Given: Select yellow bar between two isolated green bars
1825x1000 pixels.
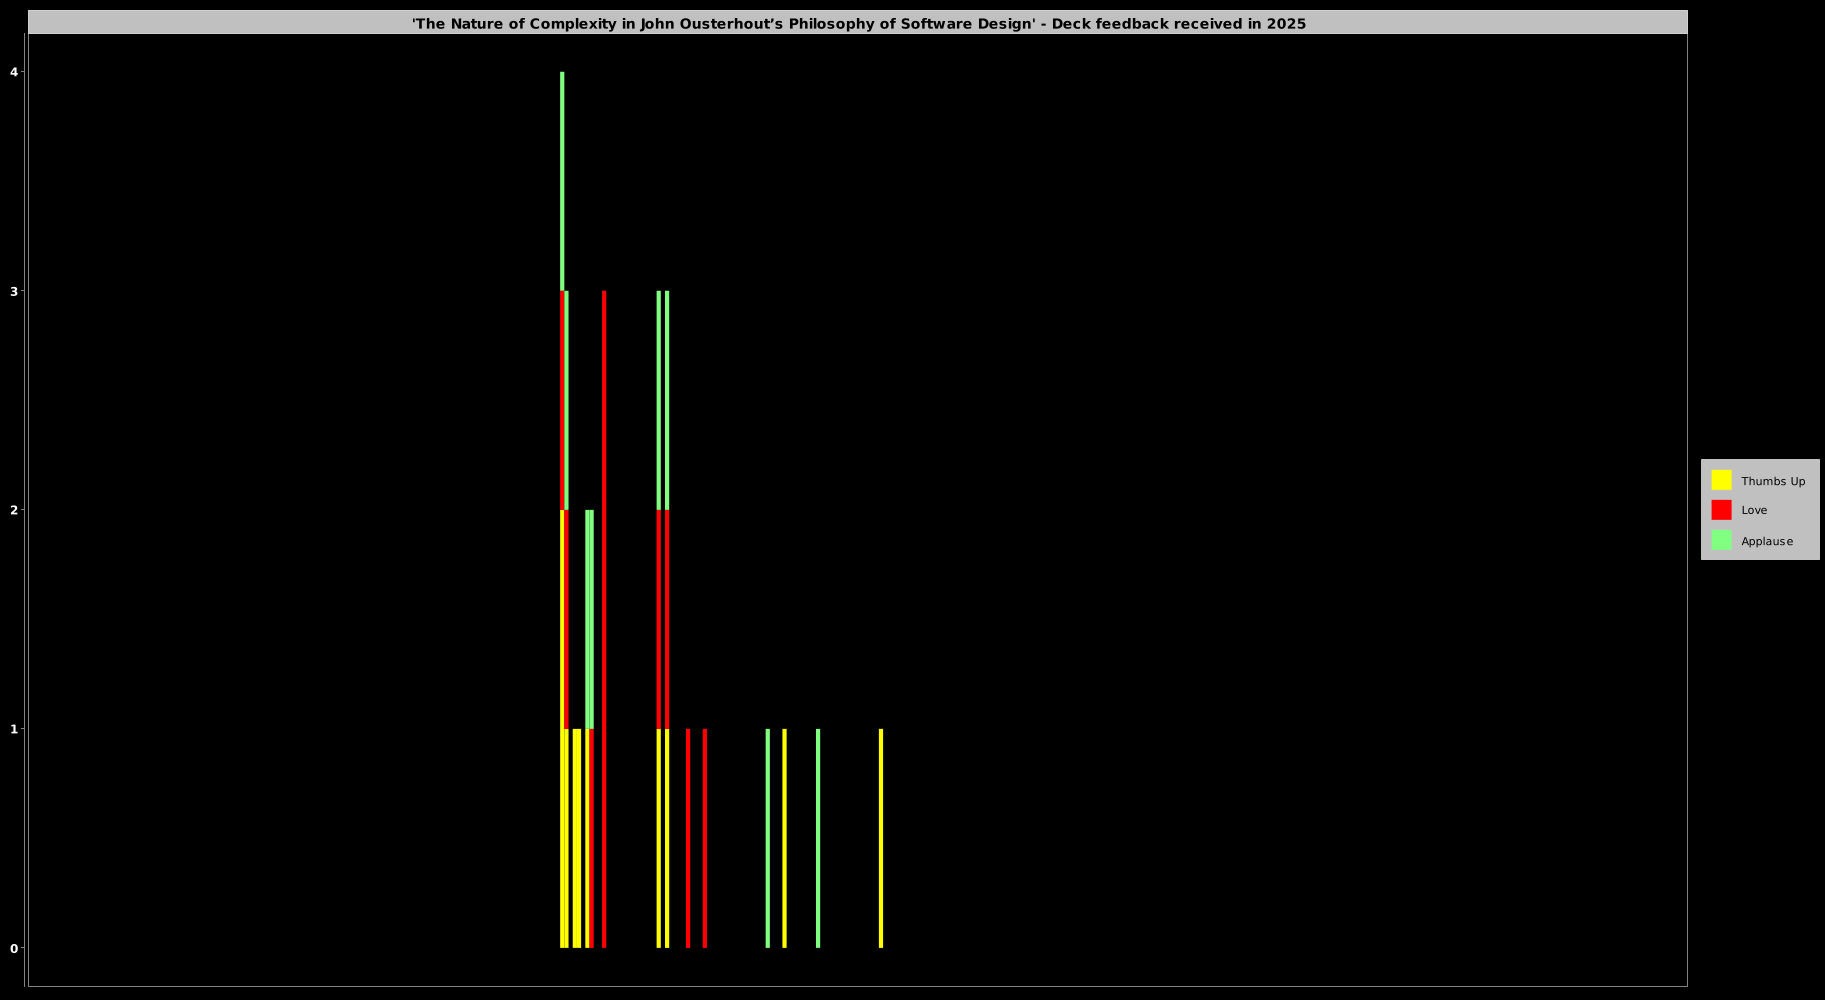Looking at the screenshot, I should click(x=784, y=838).
